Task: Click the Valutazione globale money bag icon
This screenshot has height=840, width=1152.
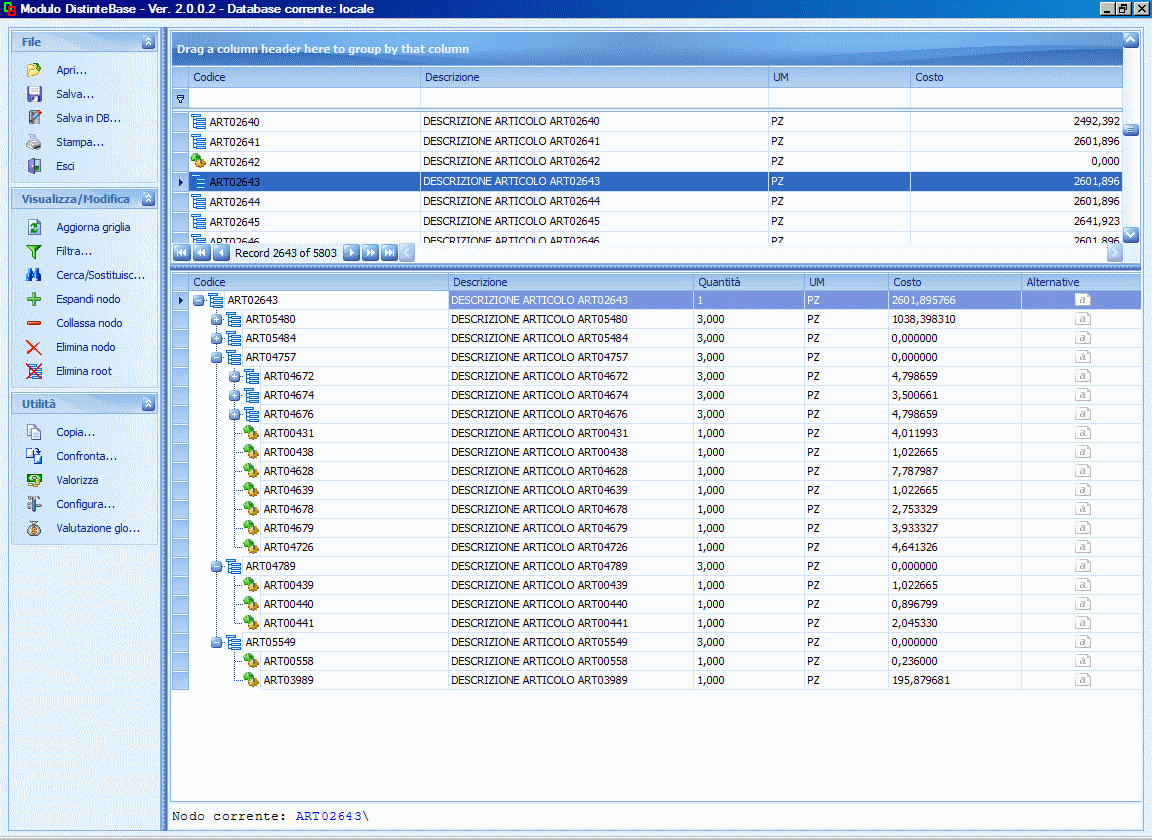Action: tap(34, 528)
